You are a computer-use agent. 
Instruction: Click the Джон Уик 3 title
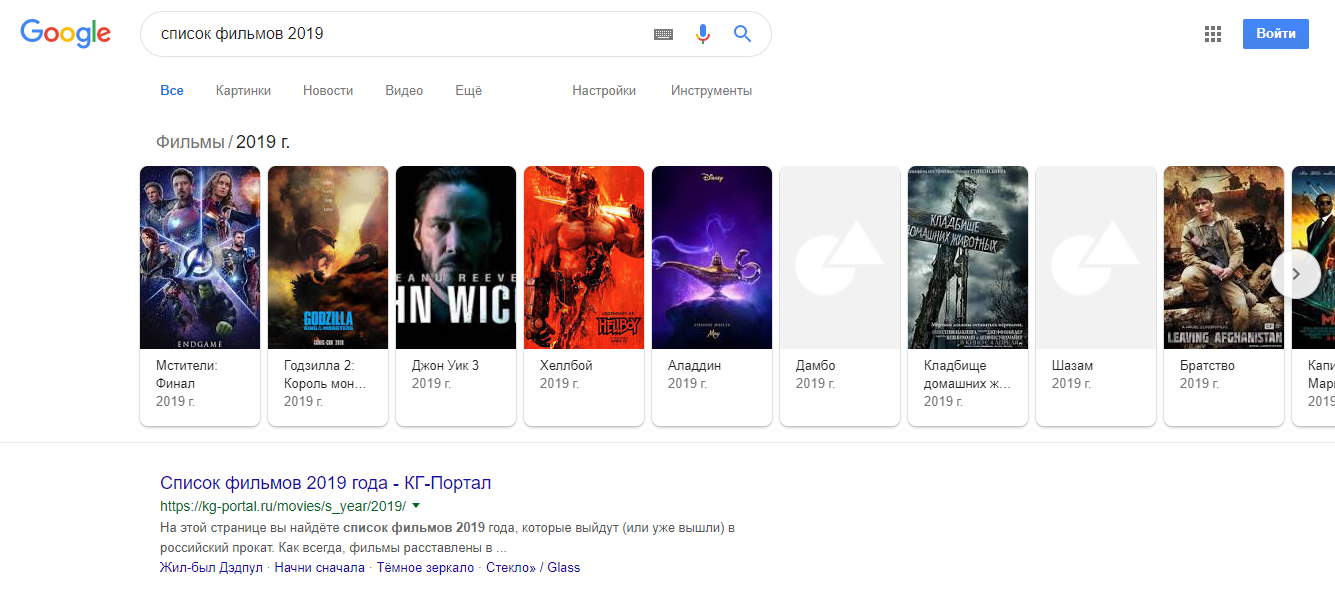[x=446, y=365]
